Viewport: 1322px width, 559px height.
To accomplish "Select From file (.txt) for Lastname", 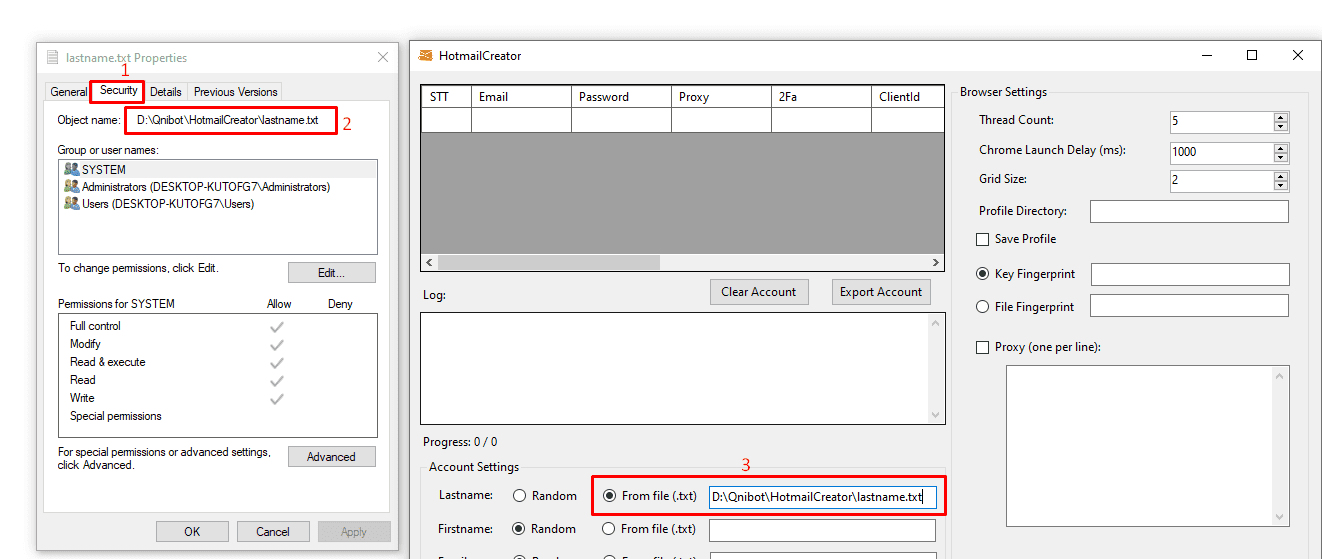I will (650, 496).
